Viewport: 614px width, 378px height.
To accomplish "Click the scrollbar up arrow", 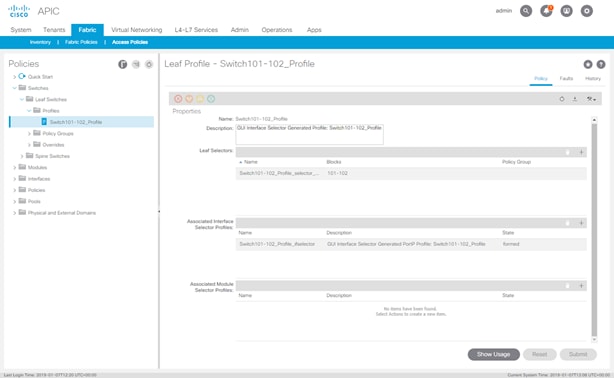I will point(594,119).
